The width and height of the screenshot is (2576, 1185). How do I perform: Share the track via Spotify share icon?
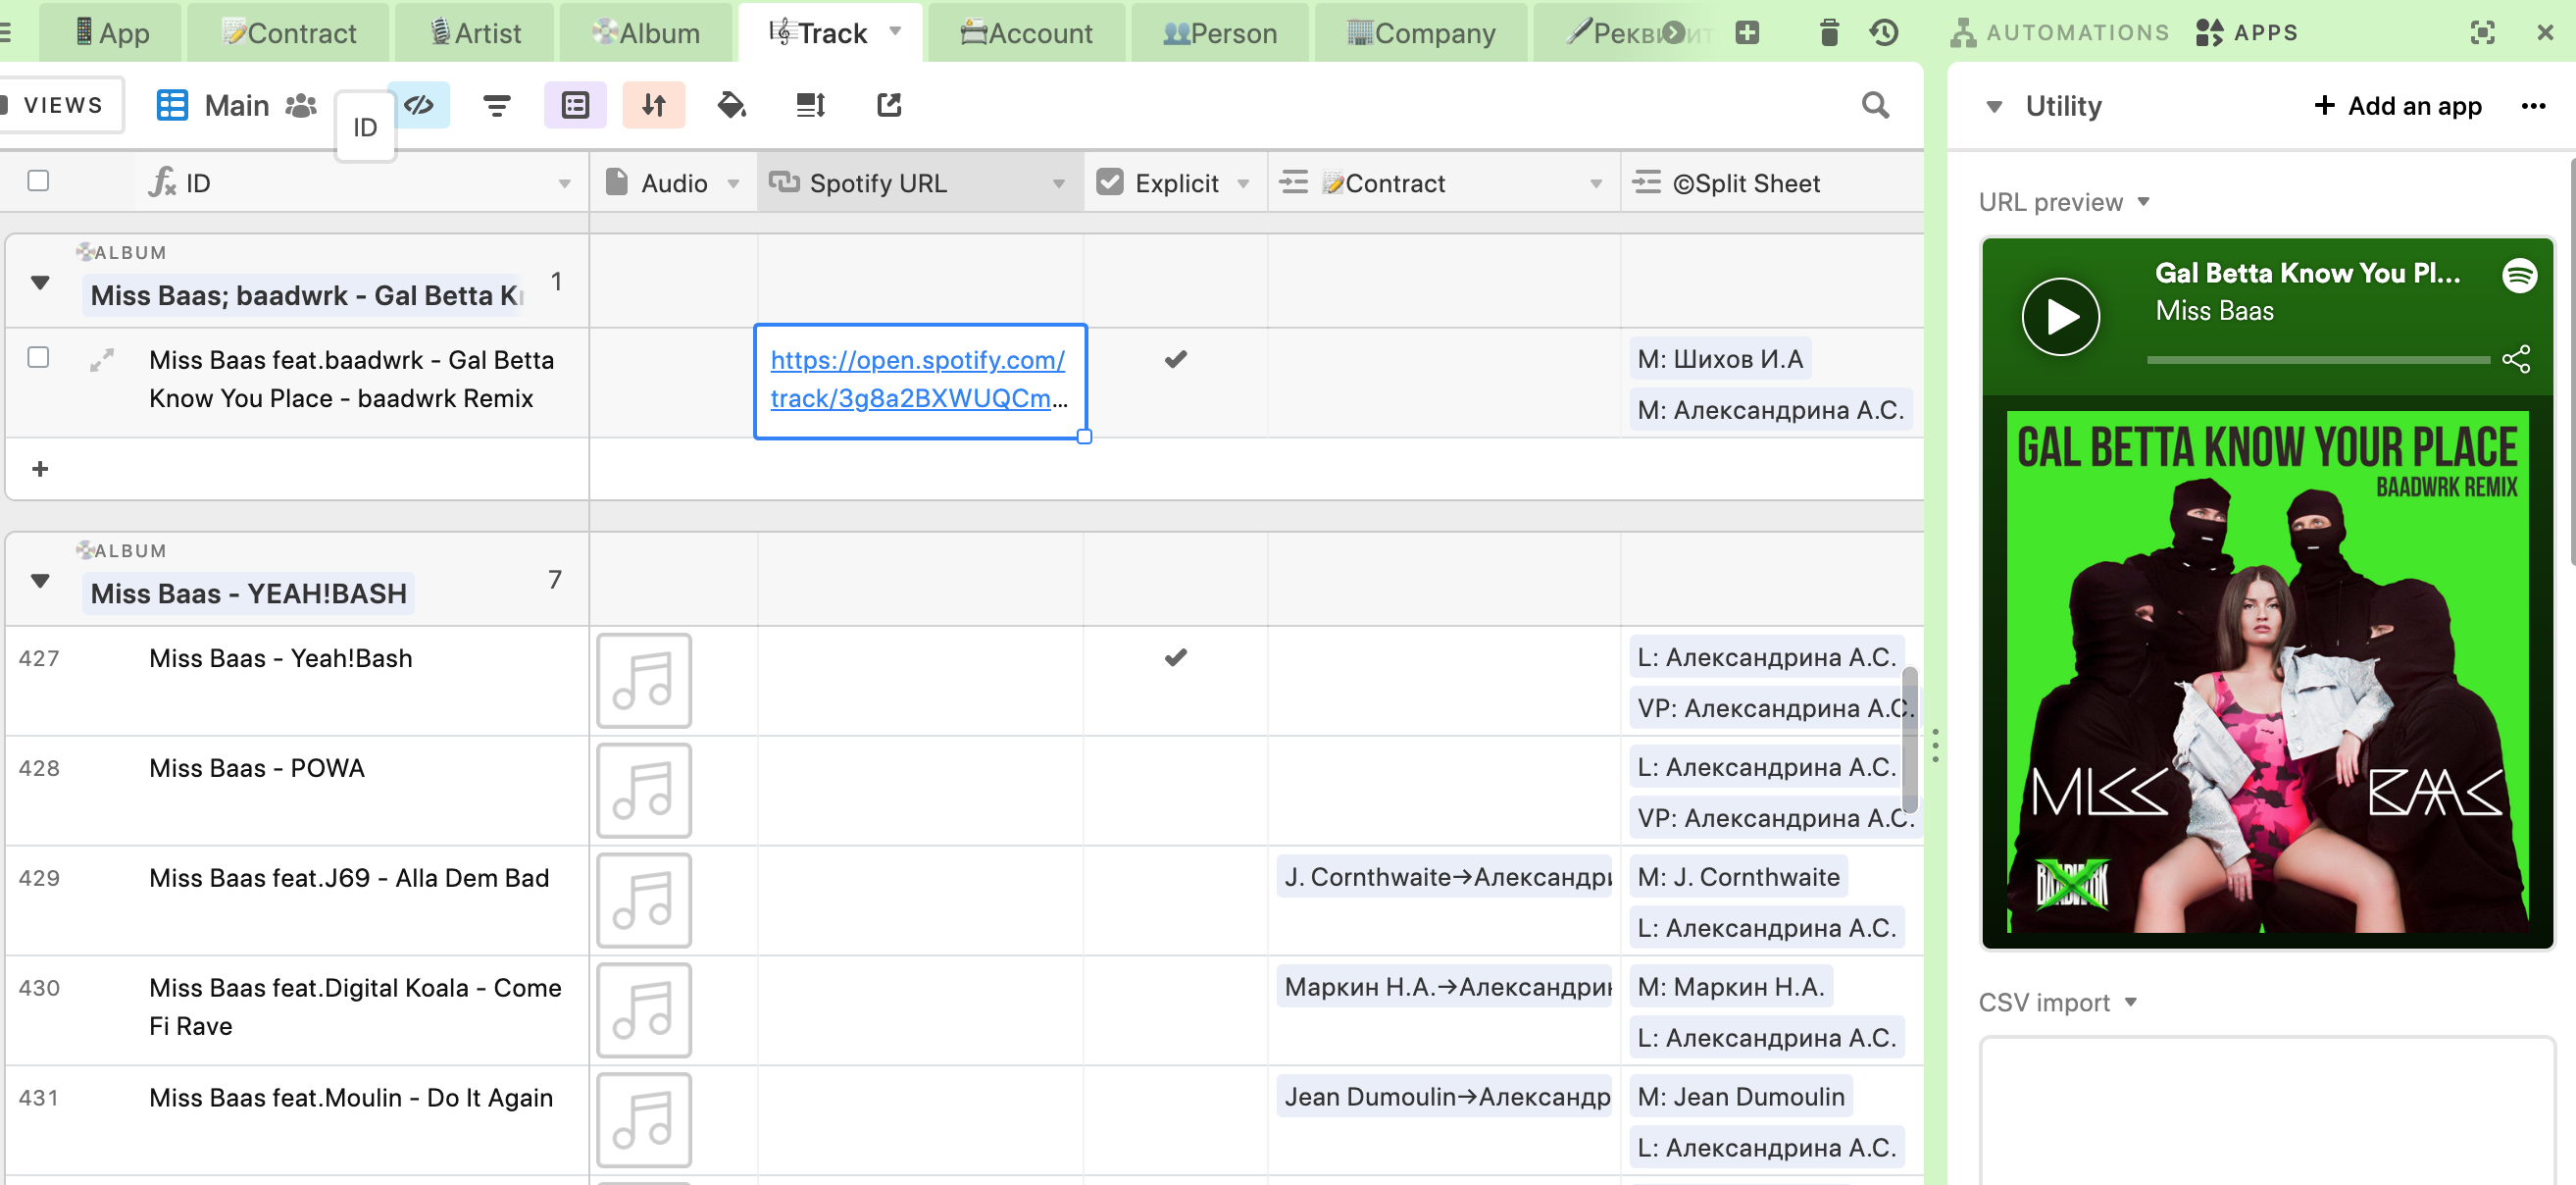pos(2516,359)
